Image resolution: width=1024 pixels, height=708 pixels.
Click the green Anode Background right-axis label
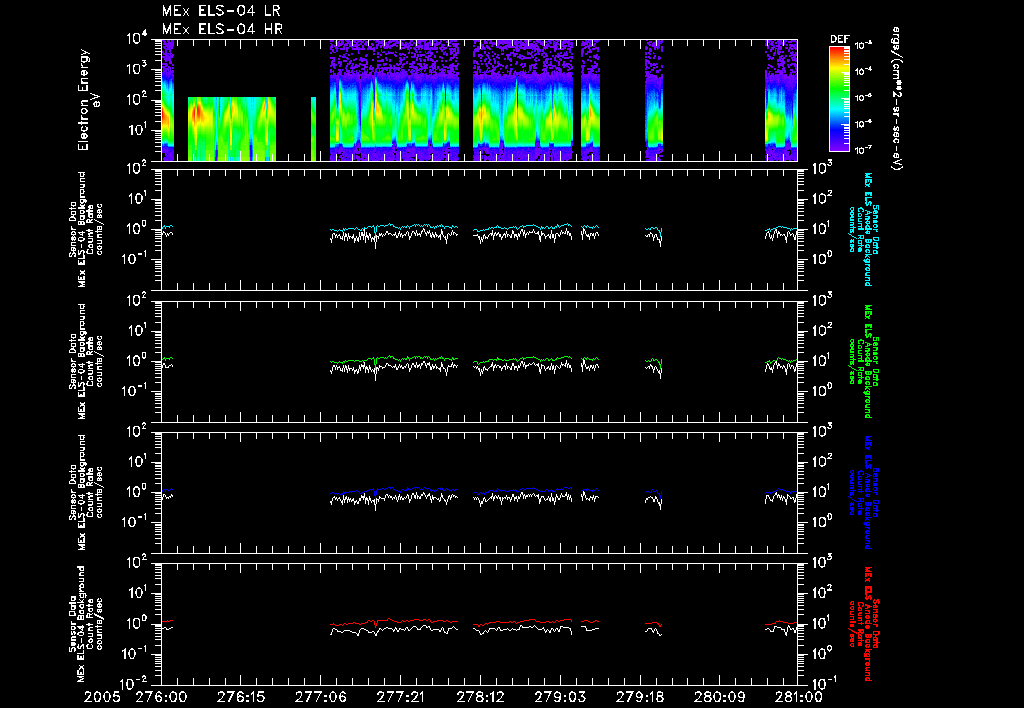click(x=863, y=361)
